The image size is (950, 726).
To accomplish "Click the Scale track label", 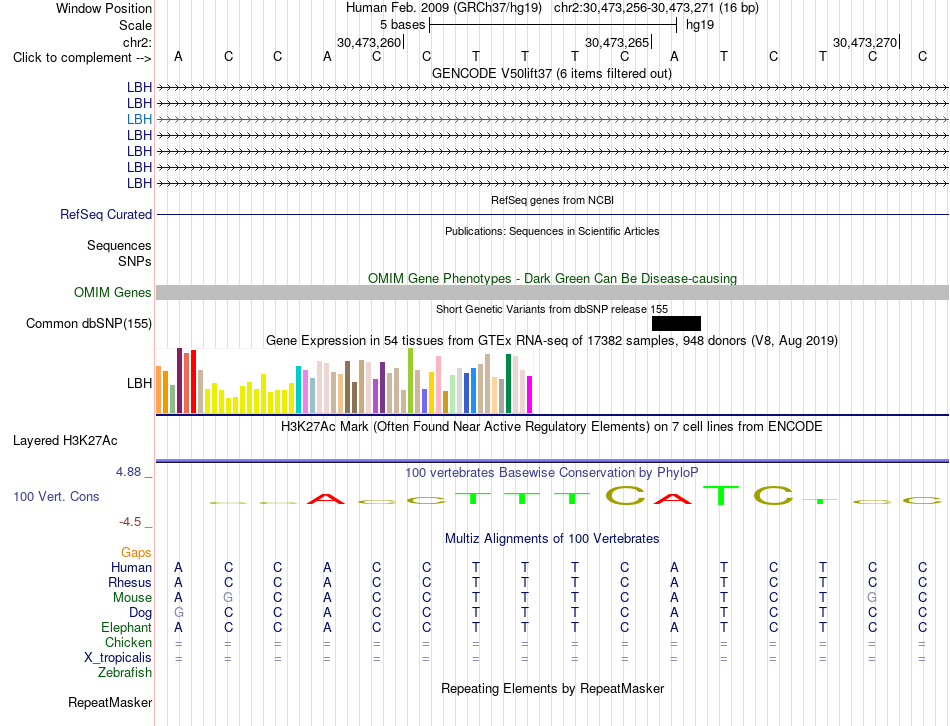I will 135,25.
